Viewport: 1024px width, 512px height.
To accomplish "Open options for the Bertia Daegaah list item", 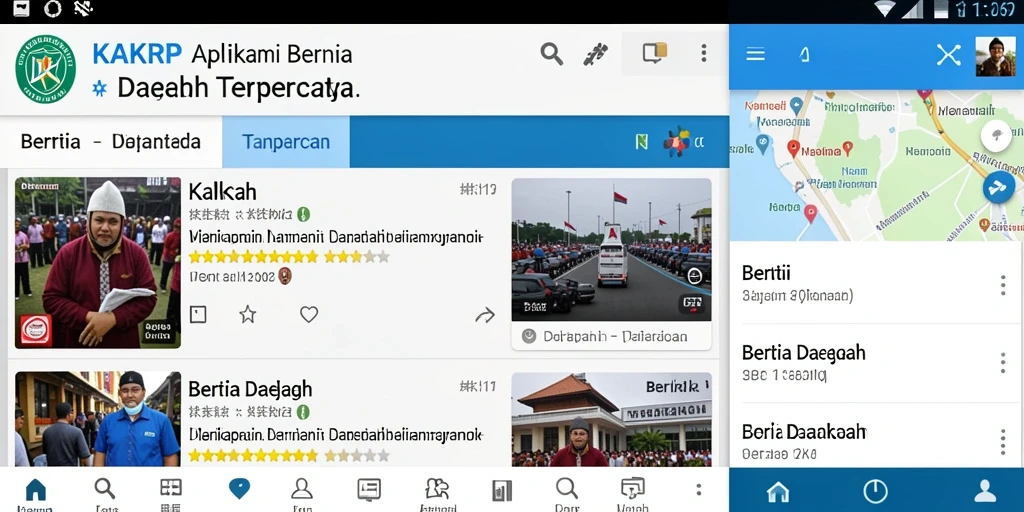I will [x=1002, y=363].
